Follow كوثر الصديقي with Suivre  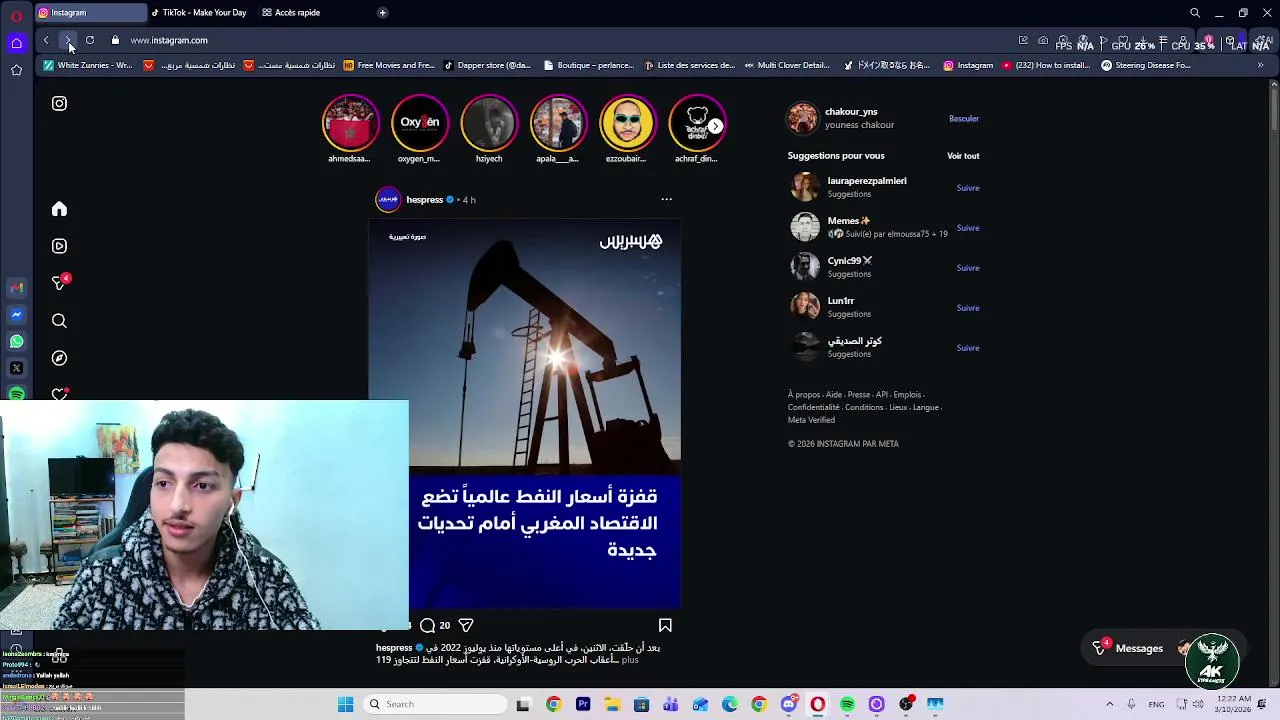968,348
